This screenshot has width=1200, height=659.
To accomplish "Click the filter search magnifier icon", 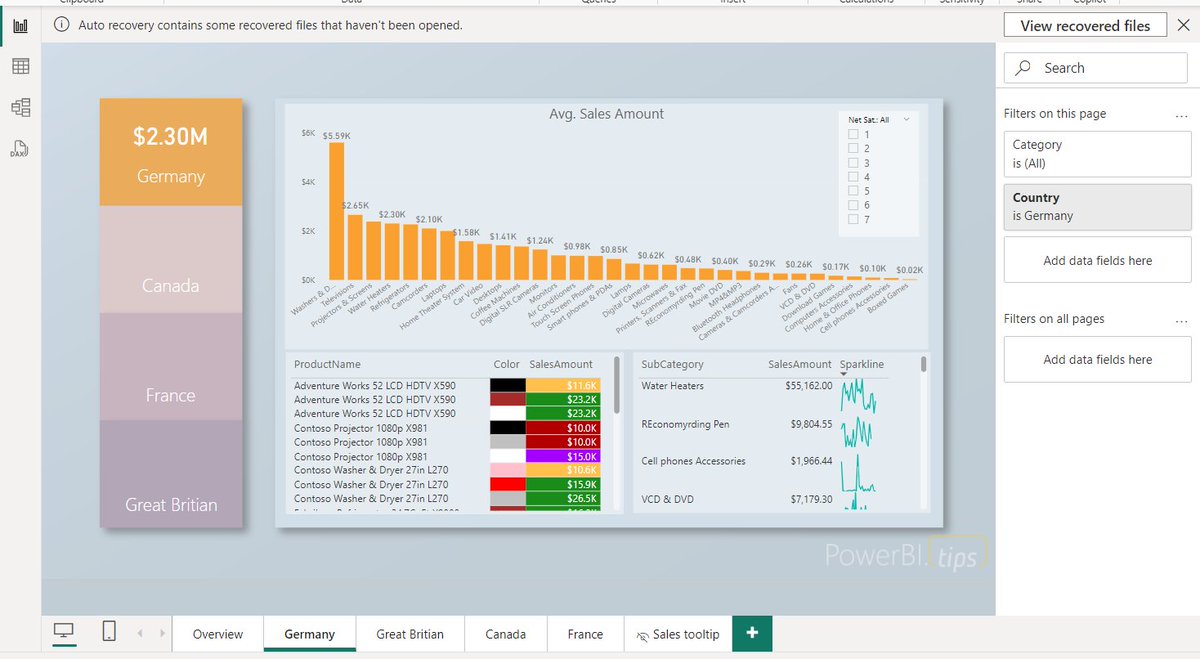I will click(x=1023, y=68).
